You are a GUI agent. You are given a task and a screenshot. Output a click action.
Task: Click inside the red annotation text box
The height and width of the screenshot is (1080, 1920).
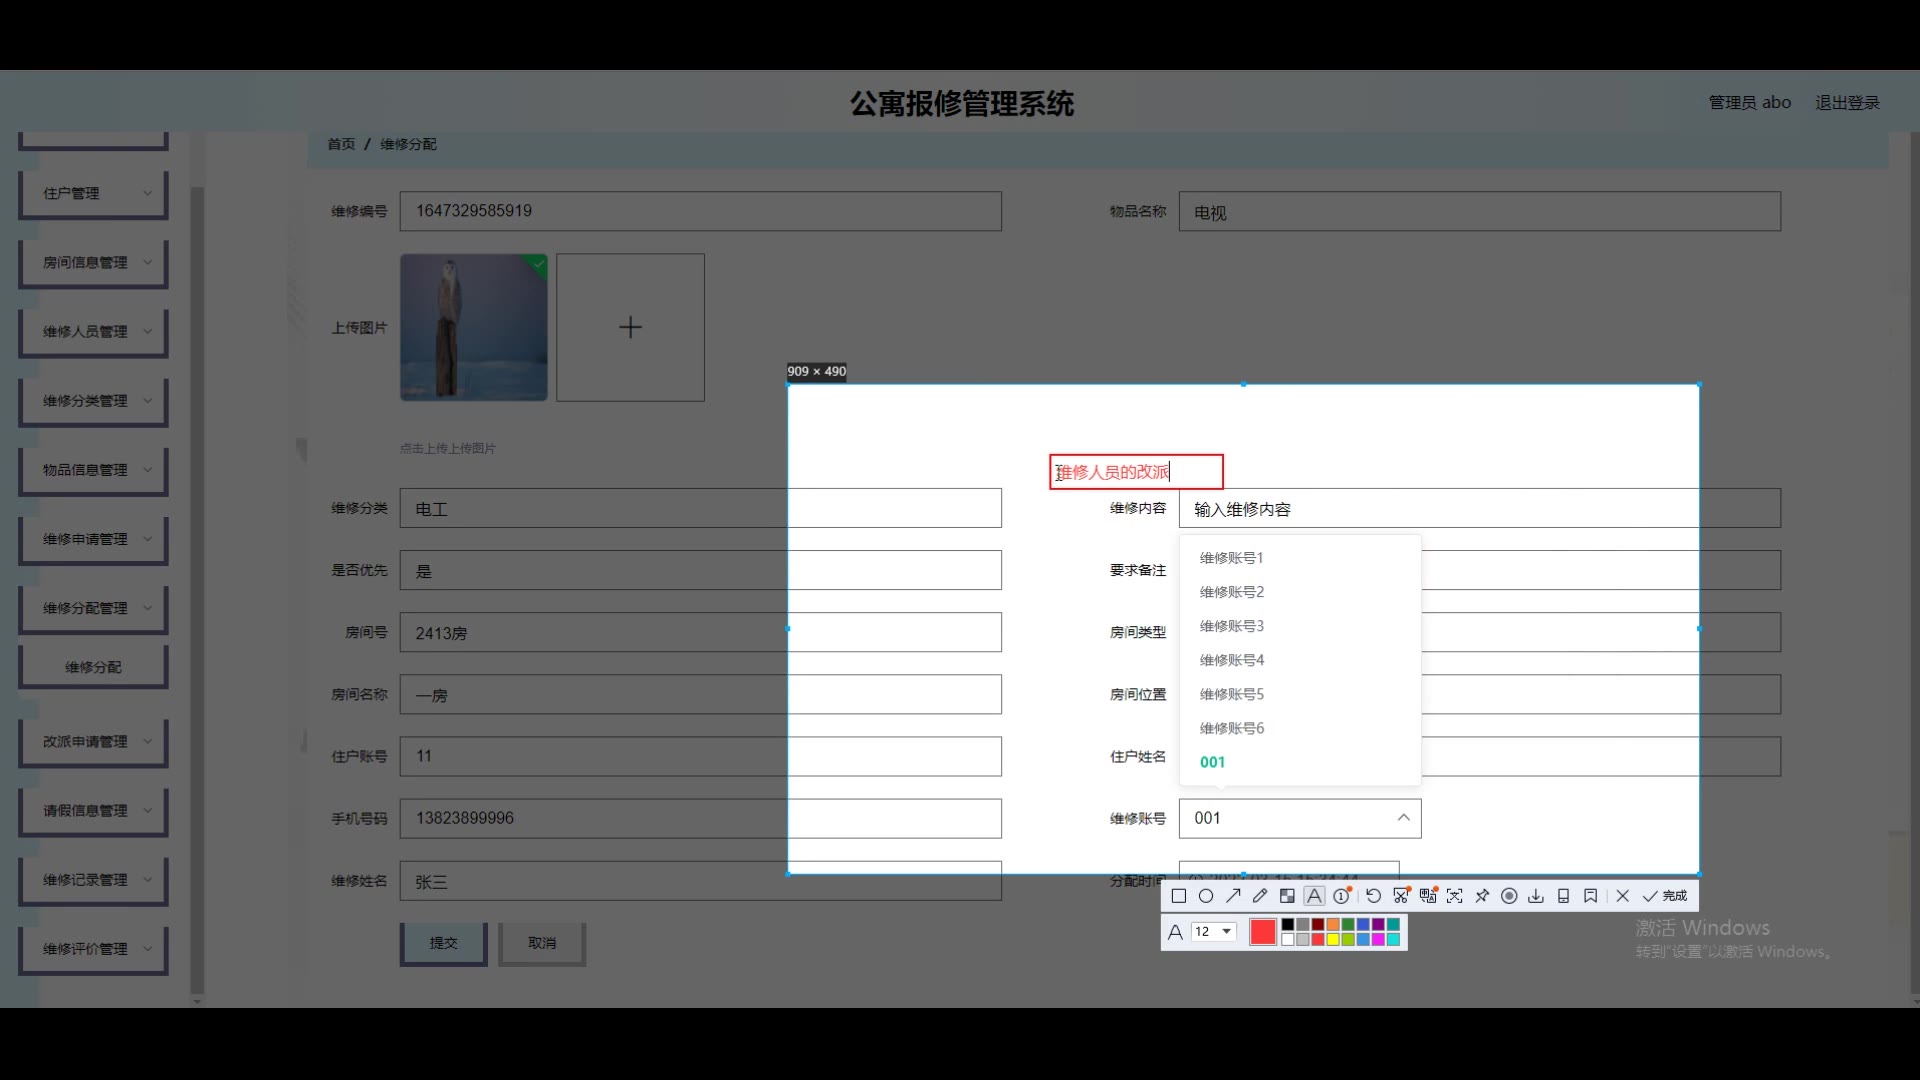pyautogui.click(x=1136, y=472)
